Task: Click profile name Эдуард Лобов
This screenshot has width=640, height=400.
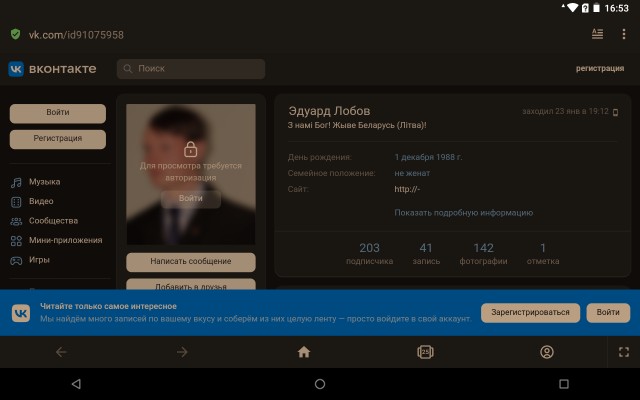Action: point(329,111)
